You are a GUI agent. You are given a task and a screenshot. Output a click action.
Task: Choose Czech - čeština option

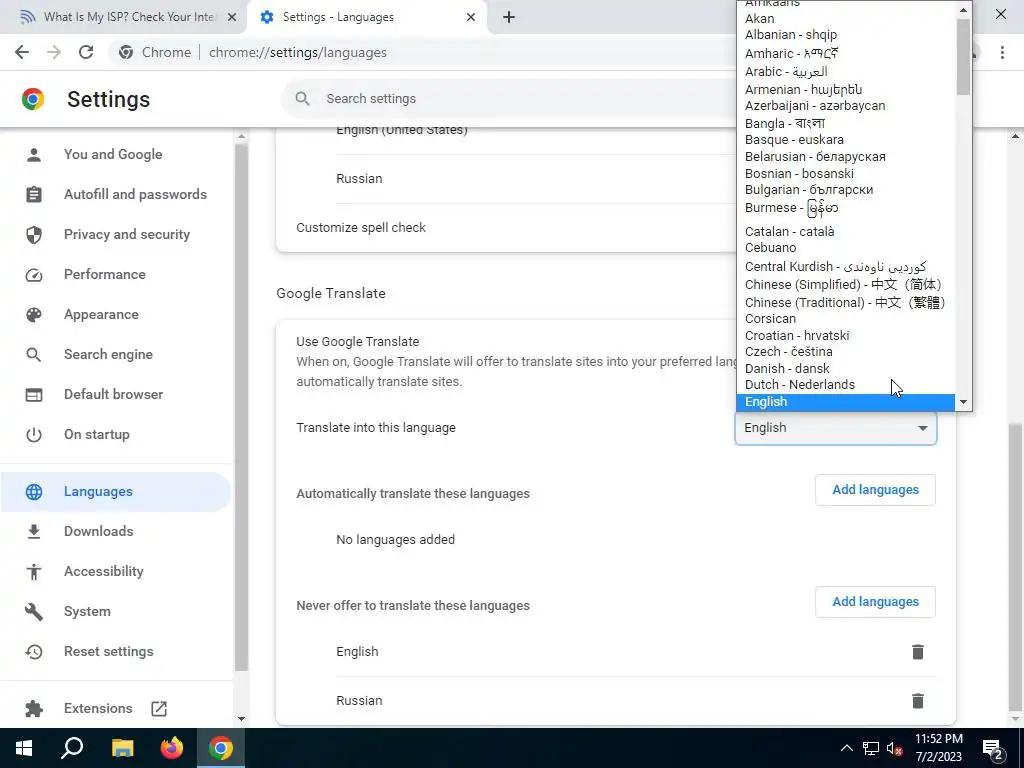pos(846,351)
